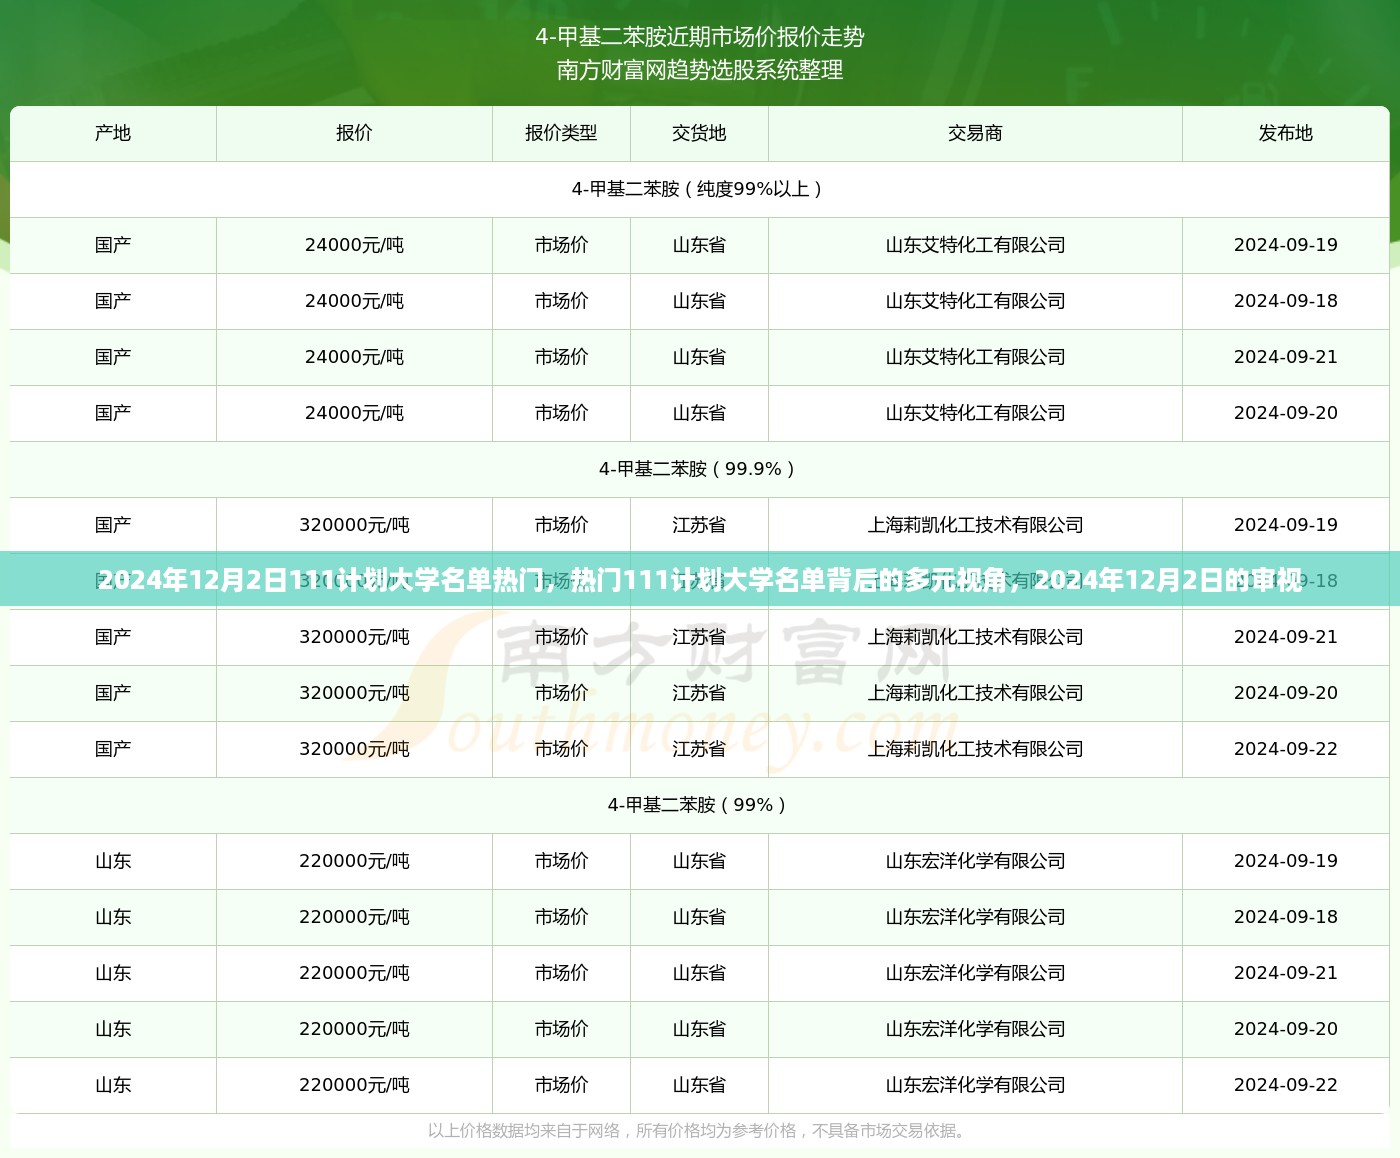This screenshot has width=1400, height=1158.
Task: Click 24000元/吨 in the 2024-09-19 row
Action: 354,245
